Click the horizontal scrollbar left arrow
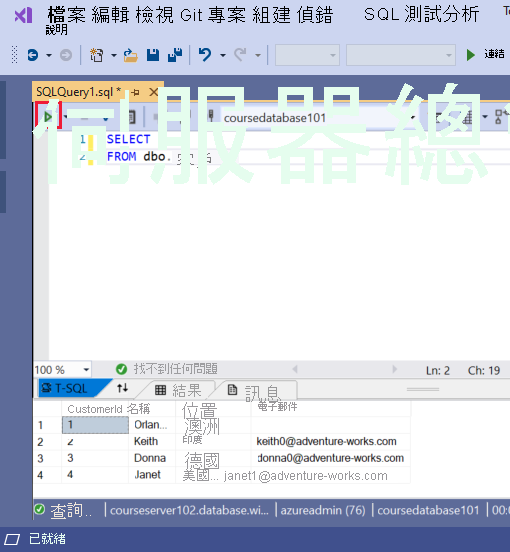Viewport: 510px width, 552px height. pyautogui.click(x=295, y=369)
